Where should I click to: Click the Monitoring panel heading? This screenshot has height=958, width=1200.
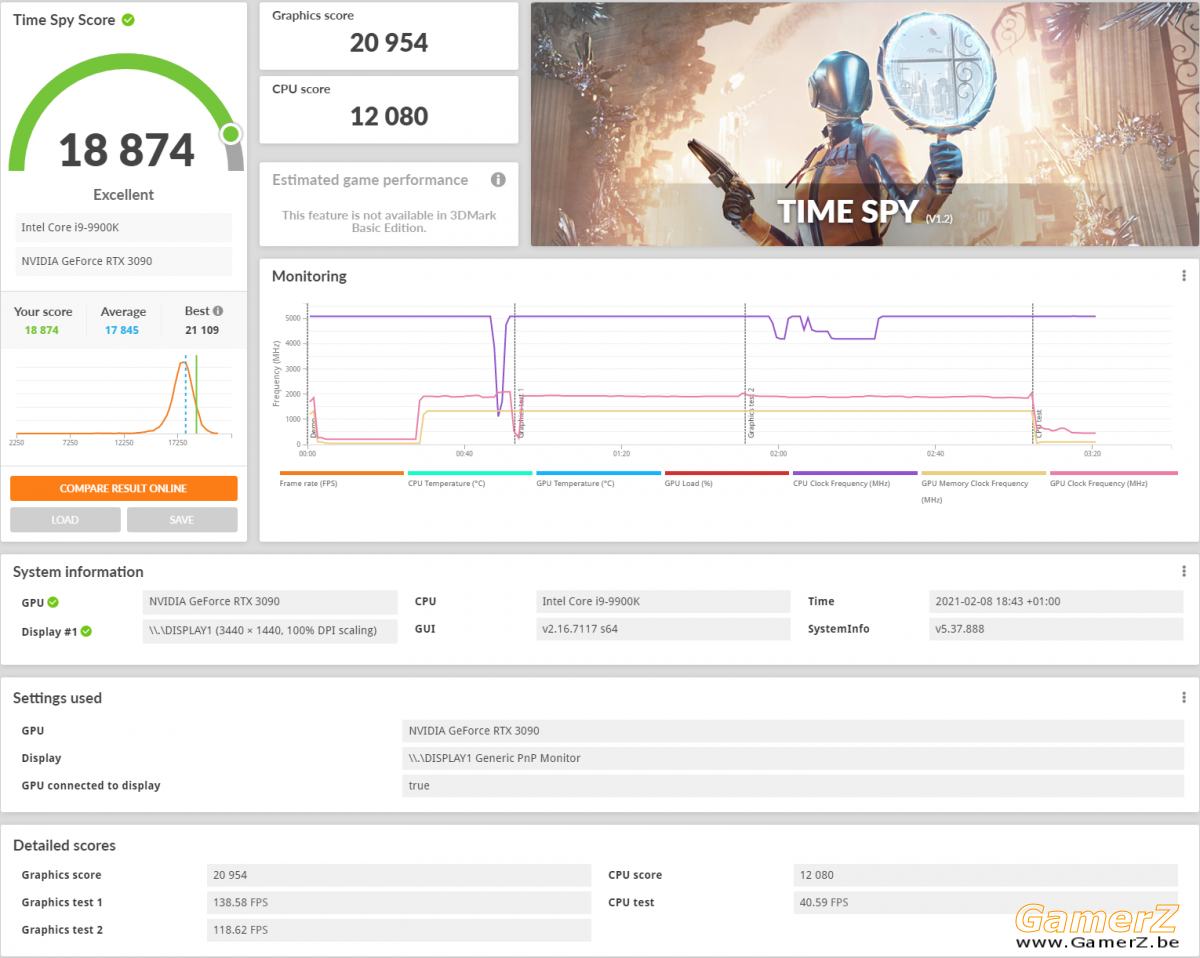pos(309,276)
